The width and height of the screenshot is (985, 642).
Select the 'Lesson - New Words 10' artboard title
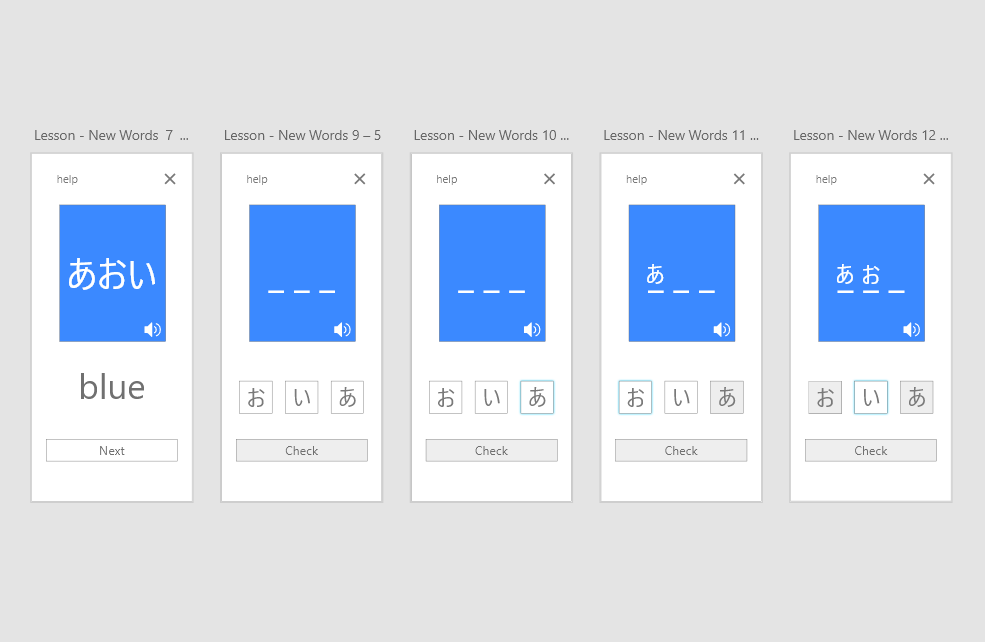pyautogui.click(x=491, y=135)
